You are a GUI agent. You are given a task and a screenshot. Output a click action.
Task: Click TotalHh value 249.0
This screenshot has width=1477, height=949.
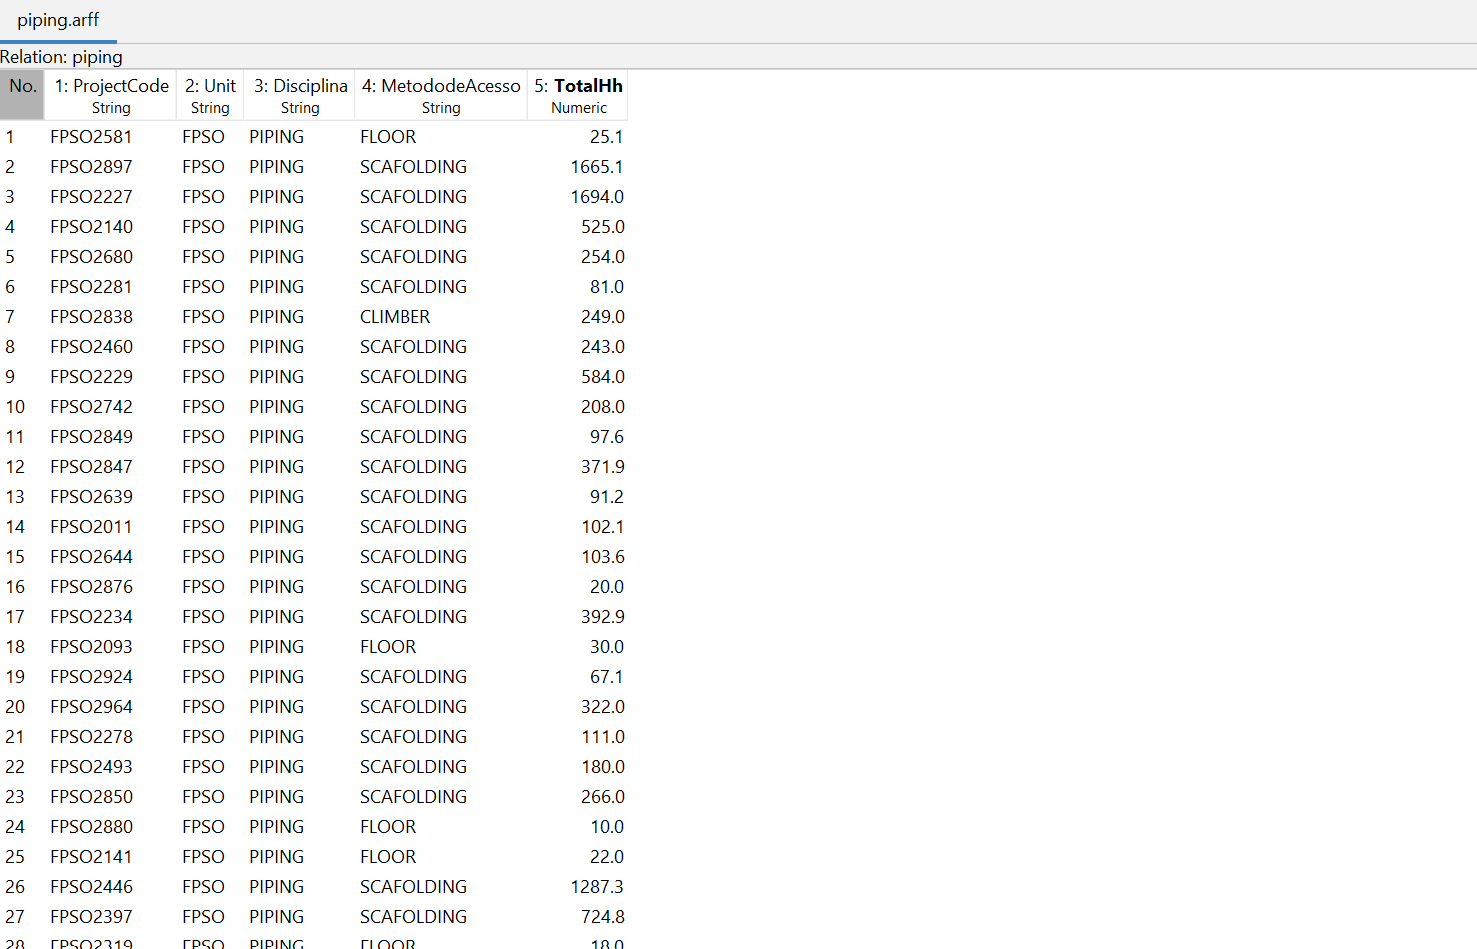[x=602, y=317]
